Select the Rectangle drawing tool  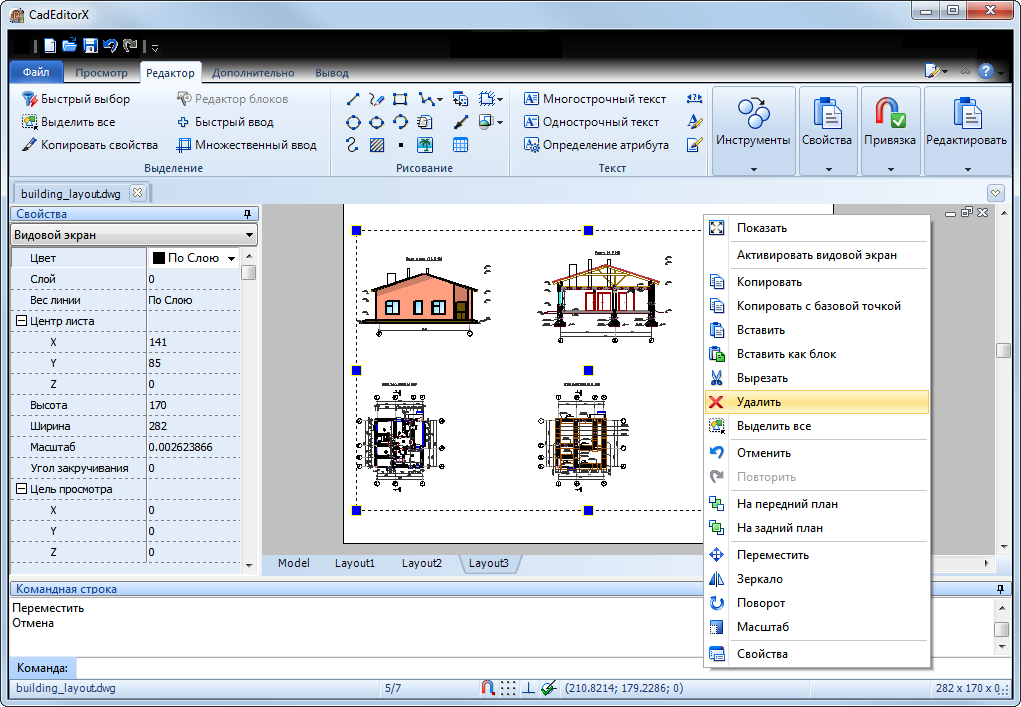(400, 99)
